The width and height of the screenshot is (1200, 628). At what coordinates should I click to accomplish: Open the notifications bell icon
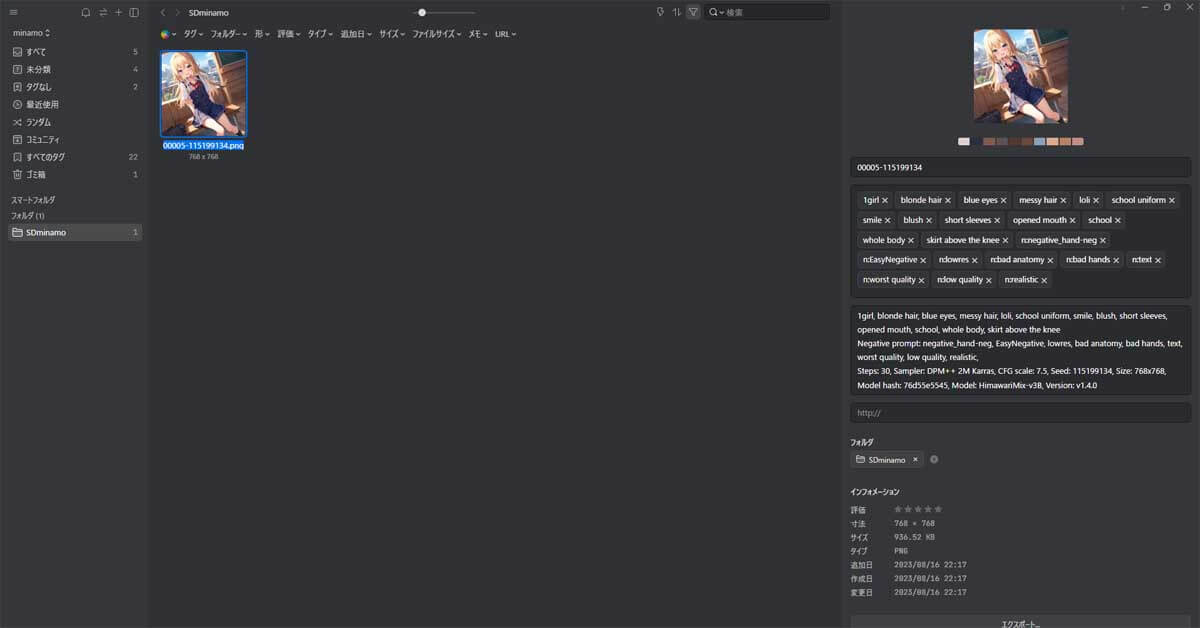85,12
